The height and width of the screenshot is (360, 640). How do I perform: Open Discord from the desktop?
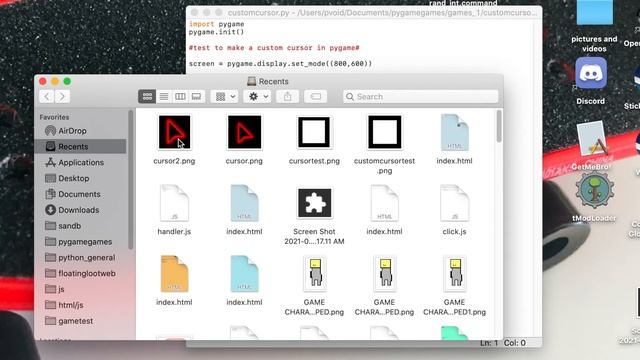point(591,73)
